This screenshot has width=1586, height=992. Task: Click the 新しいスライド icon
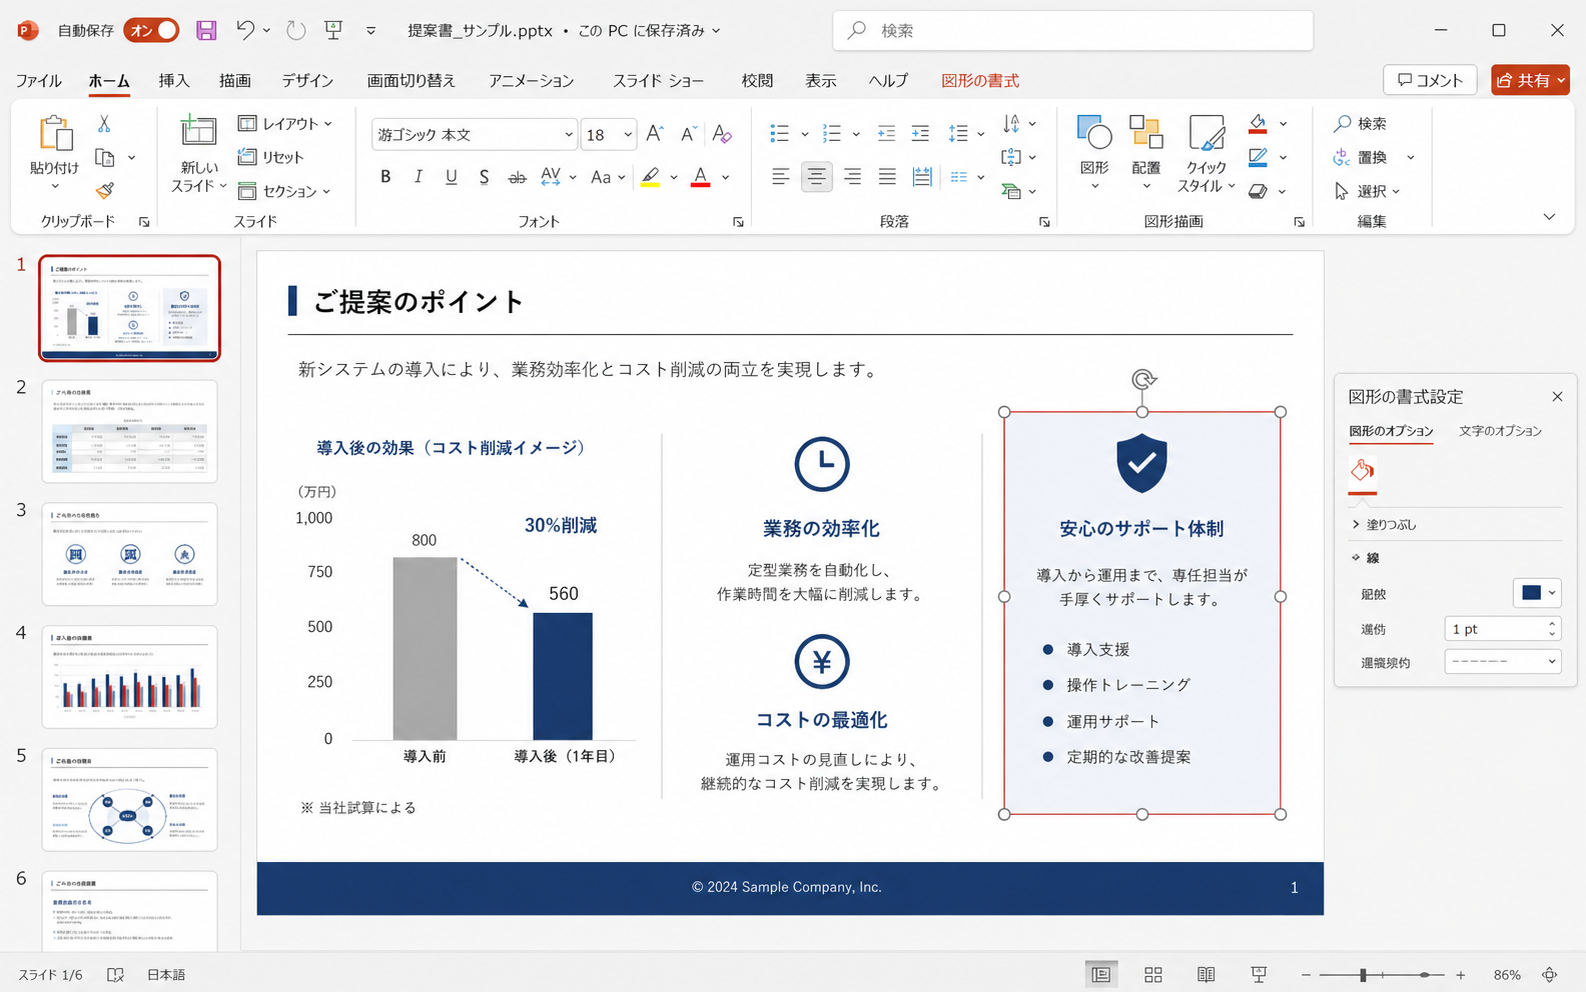[198, 132]
